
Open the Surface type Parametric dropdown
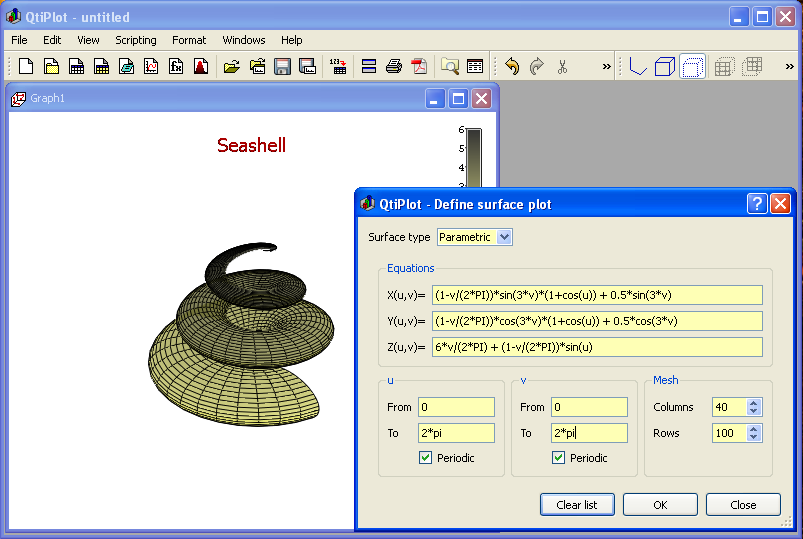475,237
